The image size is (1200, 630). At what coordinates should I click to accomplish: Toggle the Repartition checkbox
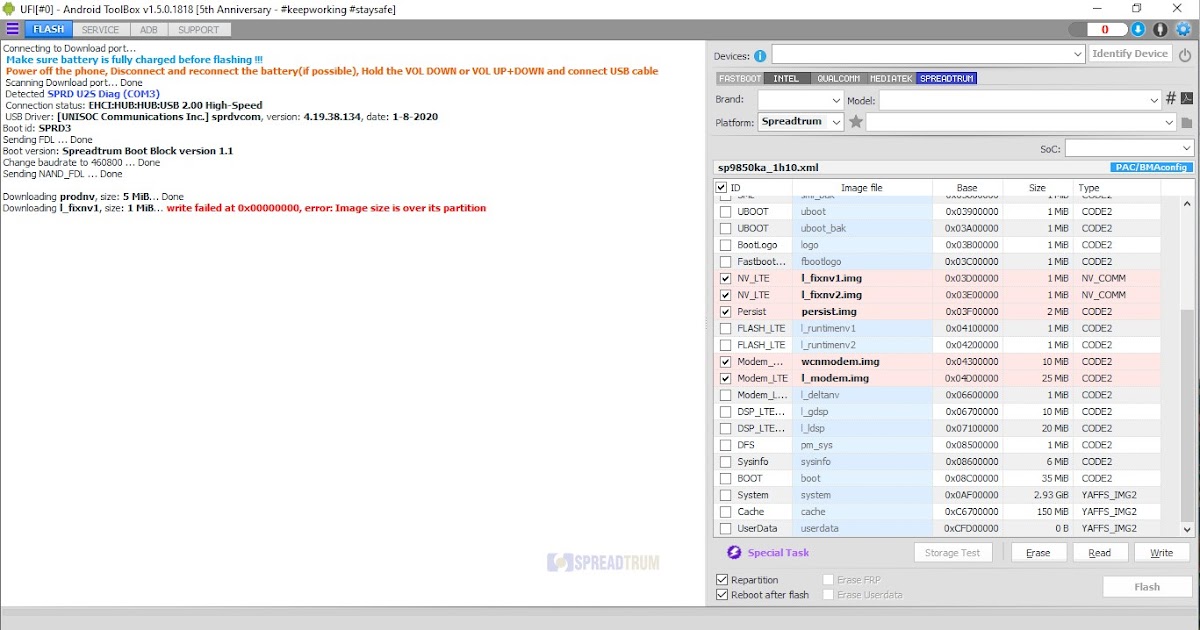point(722,580)
